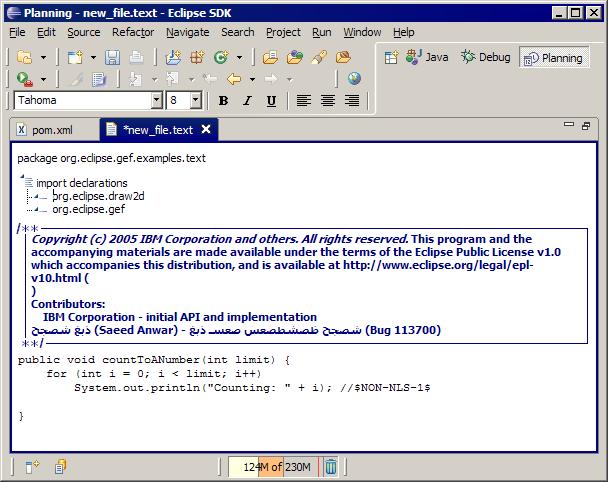Select Planning perspective button

tap(554, 58)
